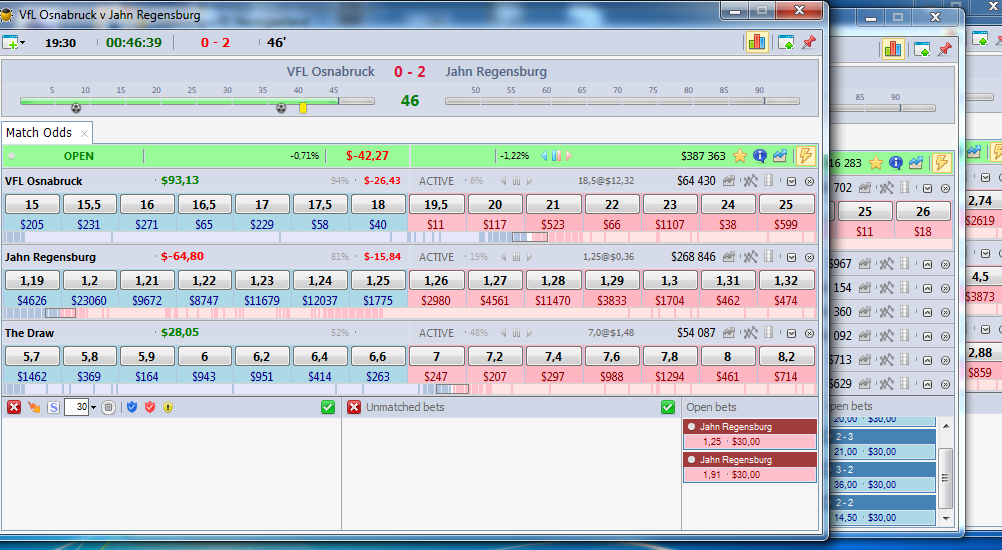Open the stake amount dropdown arrow
The height and width of the screenshot is (550, 1002).
(x=93, y=408)
